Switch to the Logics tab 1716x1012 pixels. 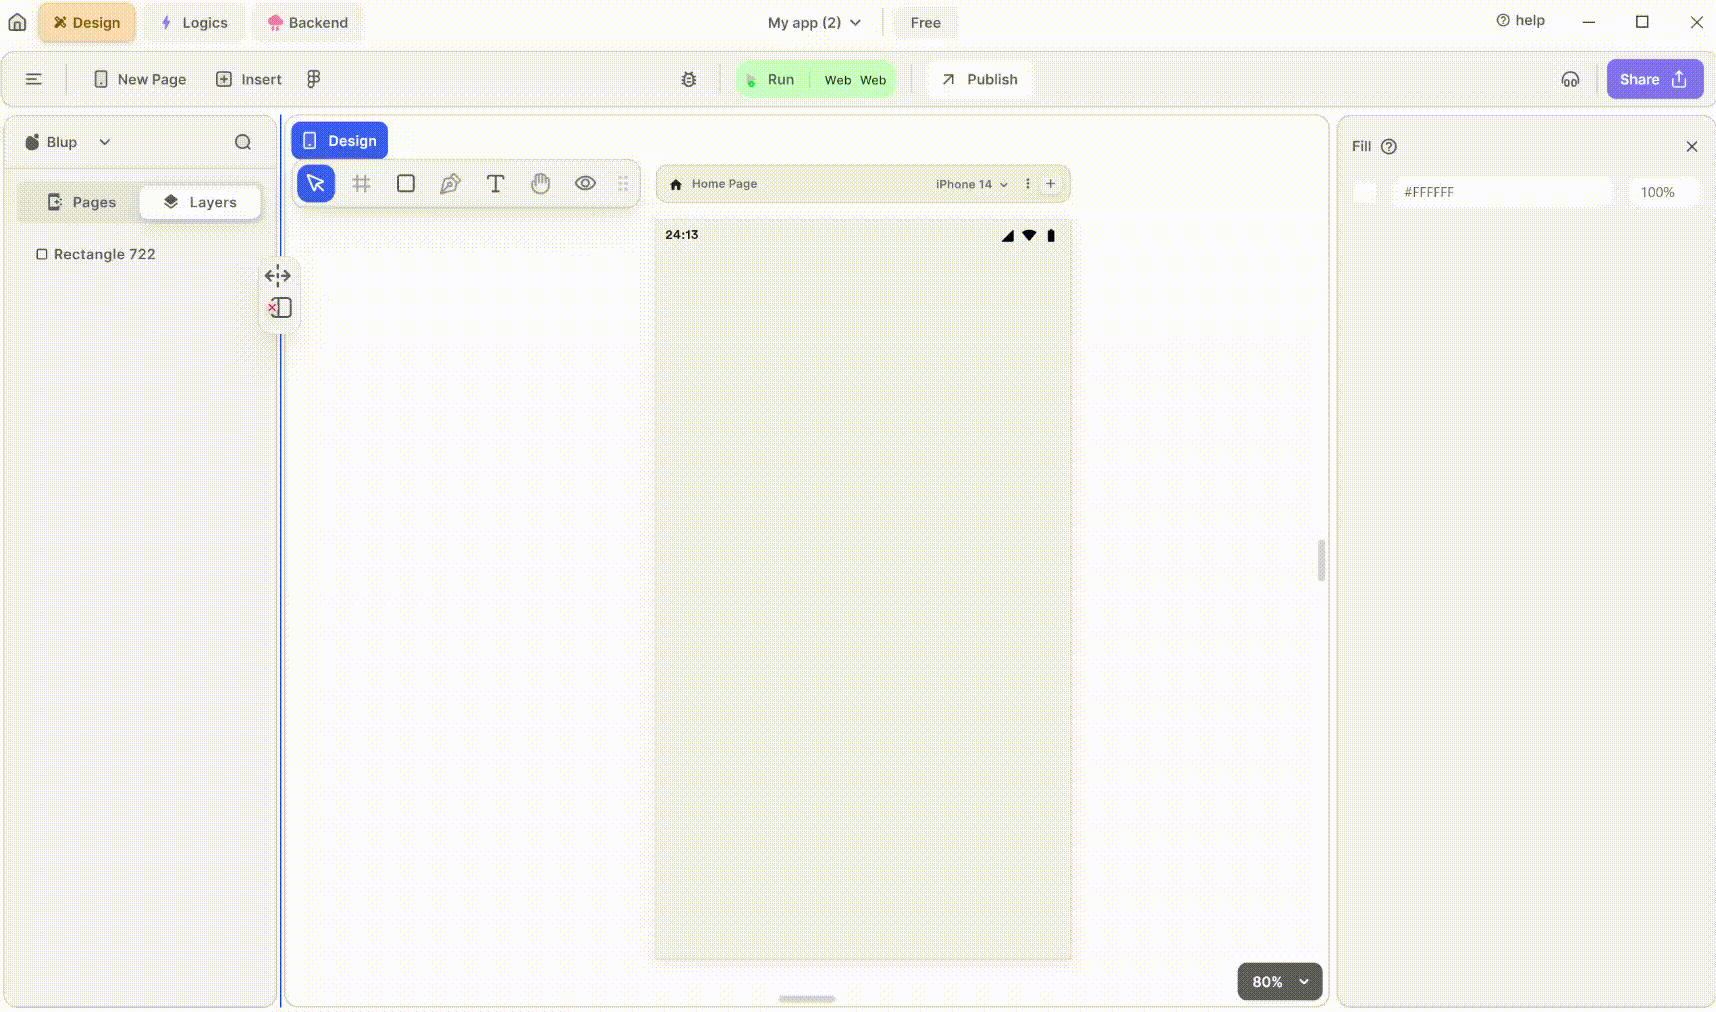[194, 22]
